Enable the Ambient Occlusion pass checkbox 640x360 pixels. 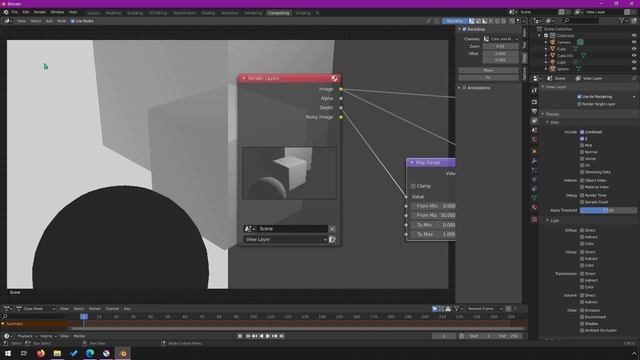[x=582, y=330]
